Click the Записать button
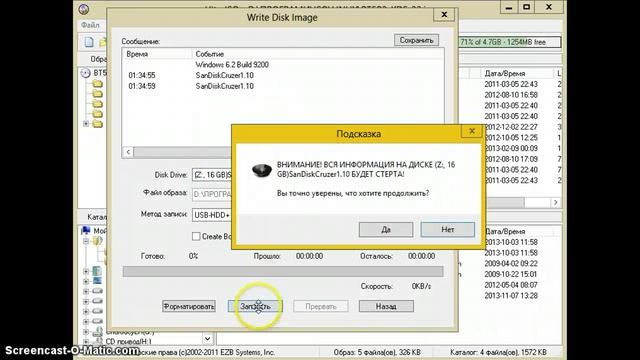 click(x=255, y=306)
